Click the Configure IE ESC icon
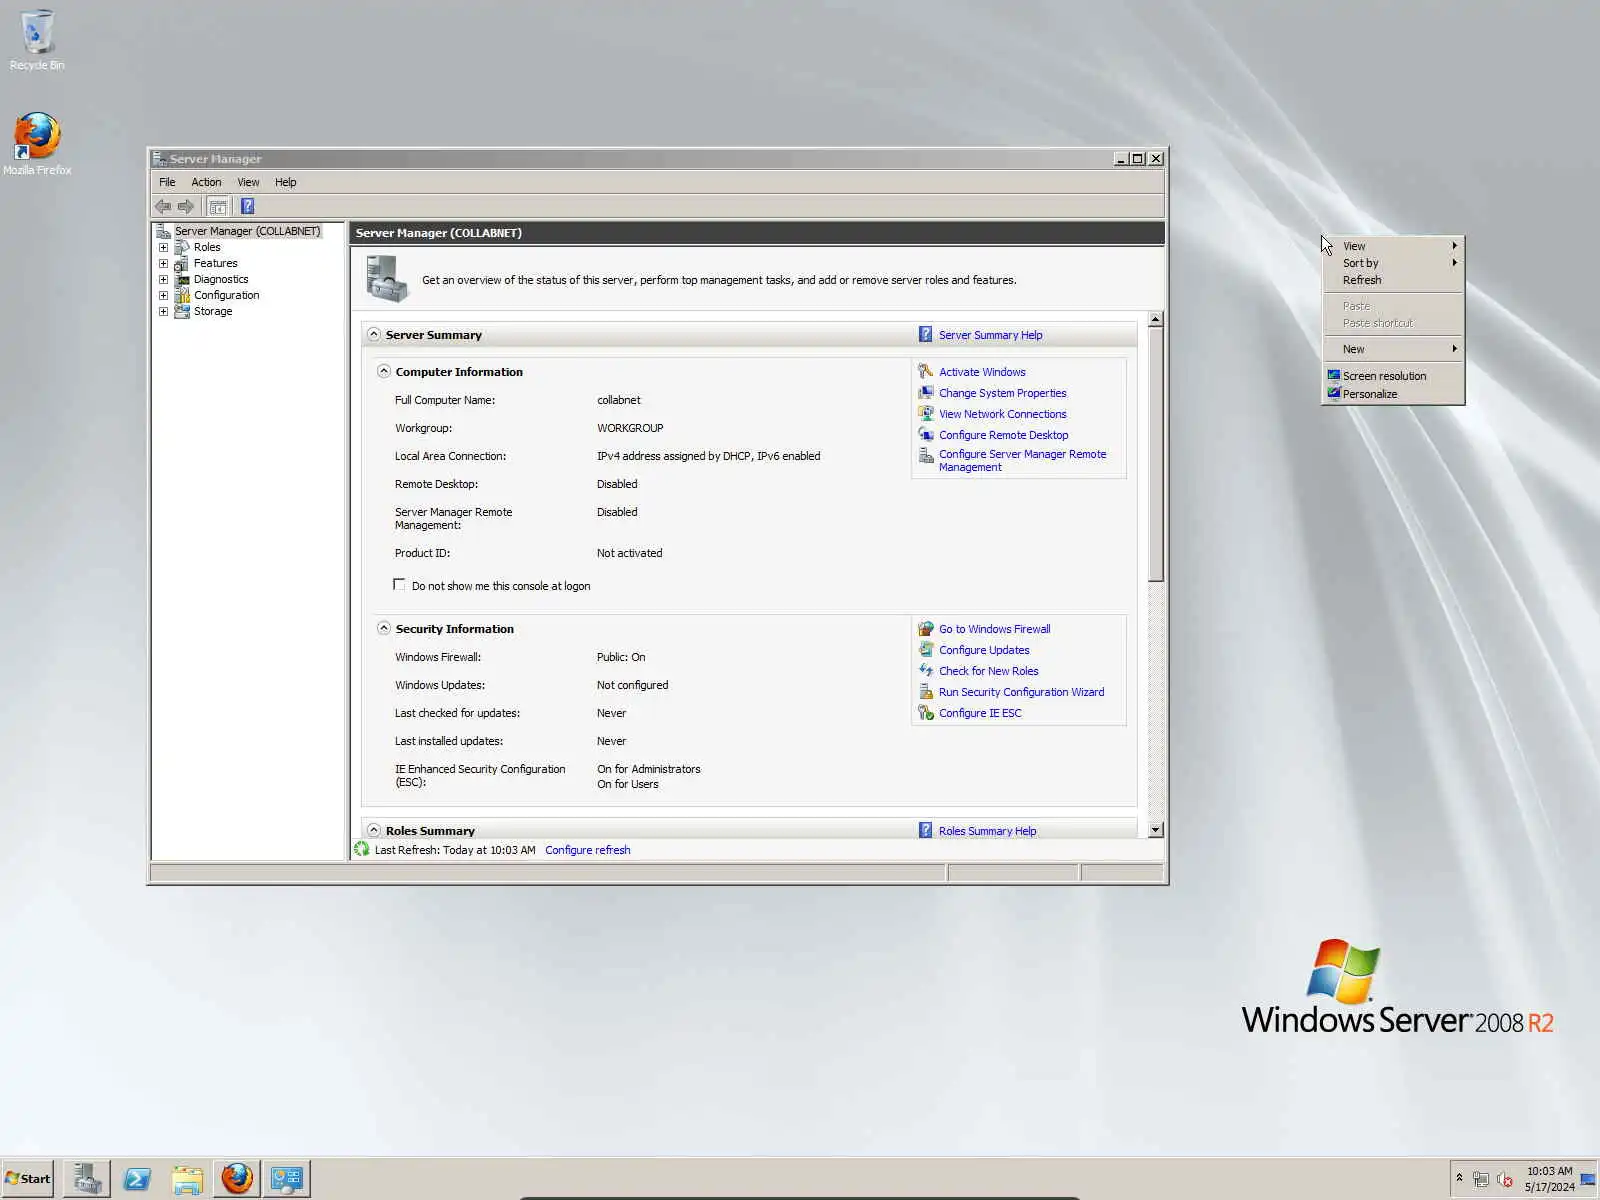 [926, 713]
